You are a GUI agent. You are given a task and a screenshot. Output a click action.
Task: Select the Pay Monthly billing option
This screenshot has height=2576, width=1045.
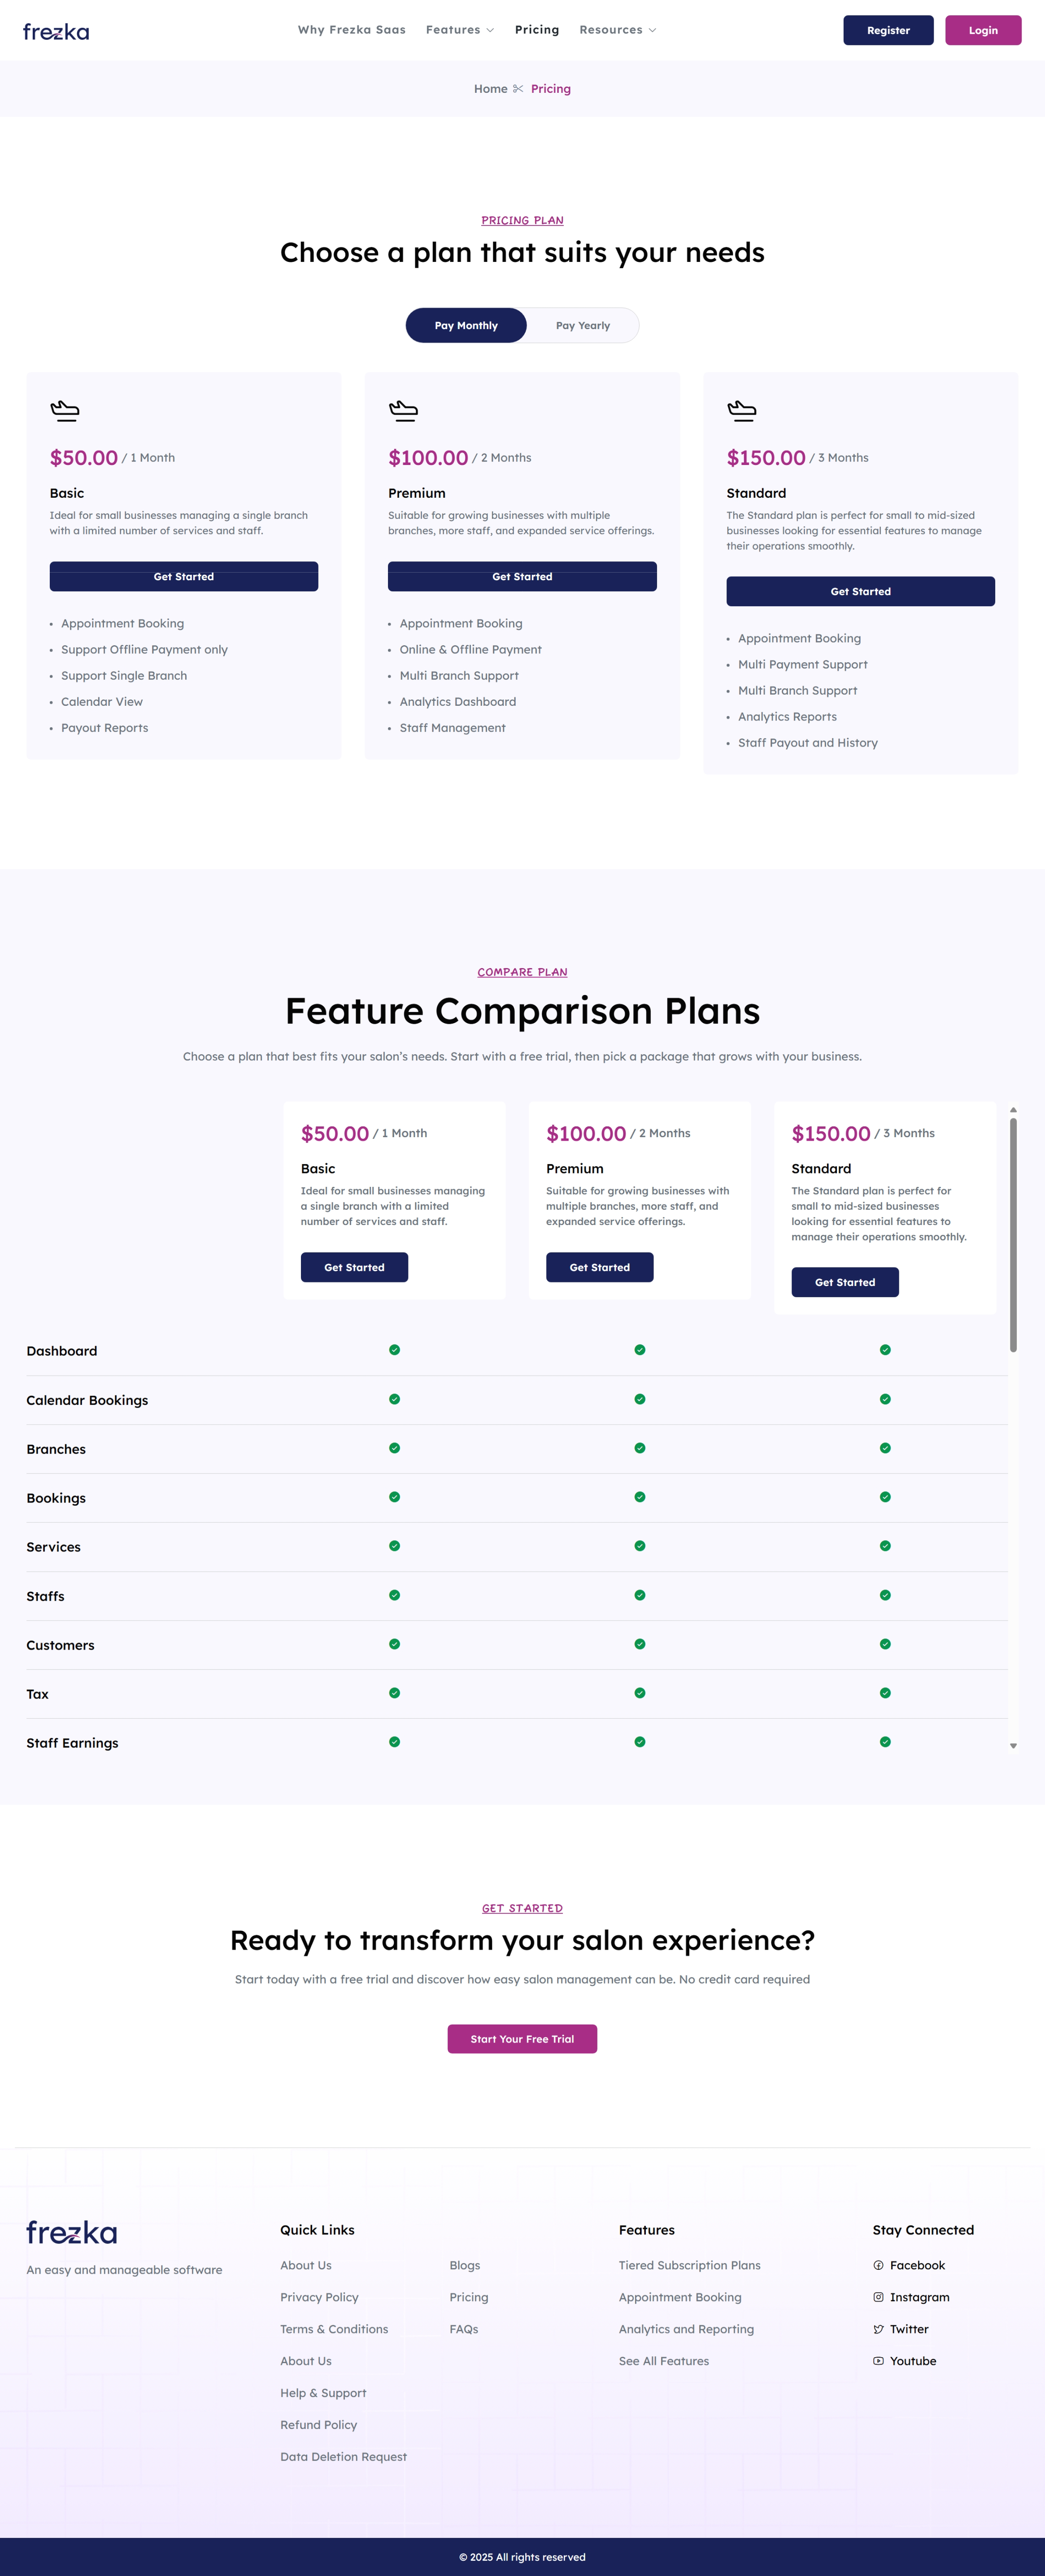pyautogui.click(x=466, y=326)
